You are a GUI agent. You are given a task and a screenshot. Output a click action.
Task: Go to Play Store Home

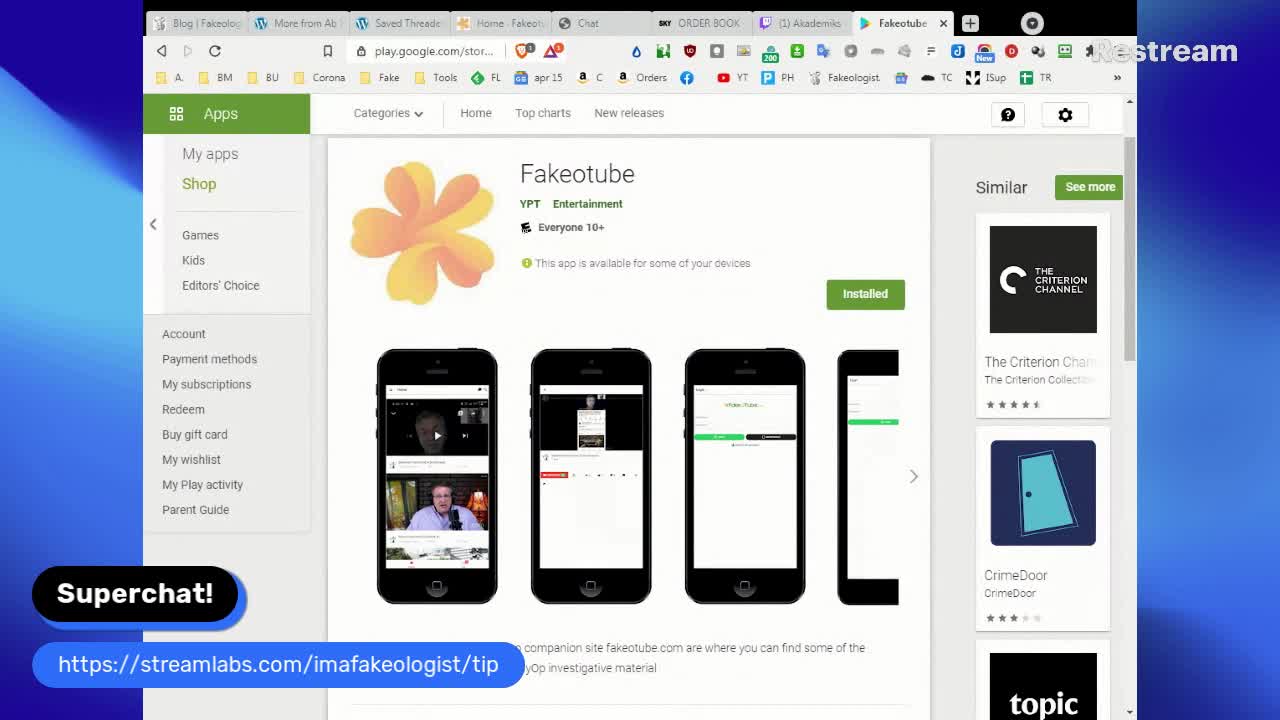point(476,113)
